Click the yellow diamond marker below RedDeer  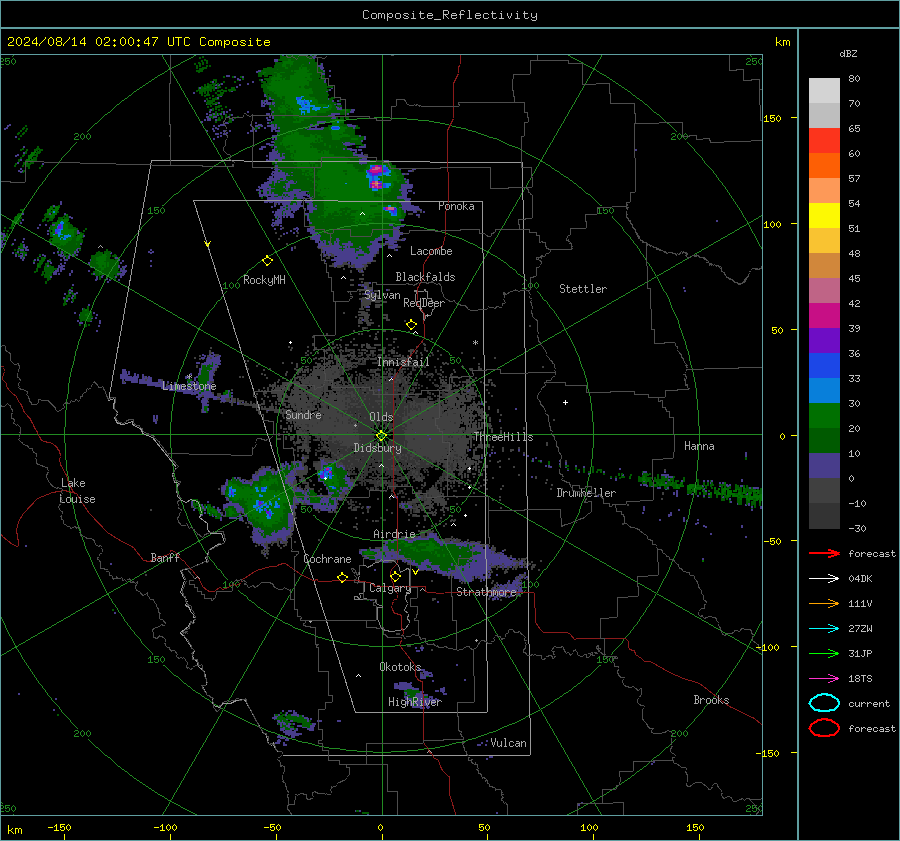click(411, 325)
